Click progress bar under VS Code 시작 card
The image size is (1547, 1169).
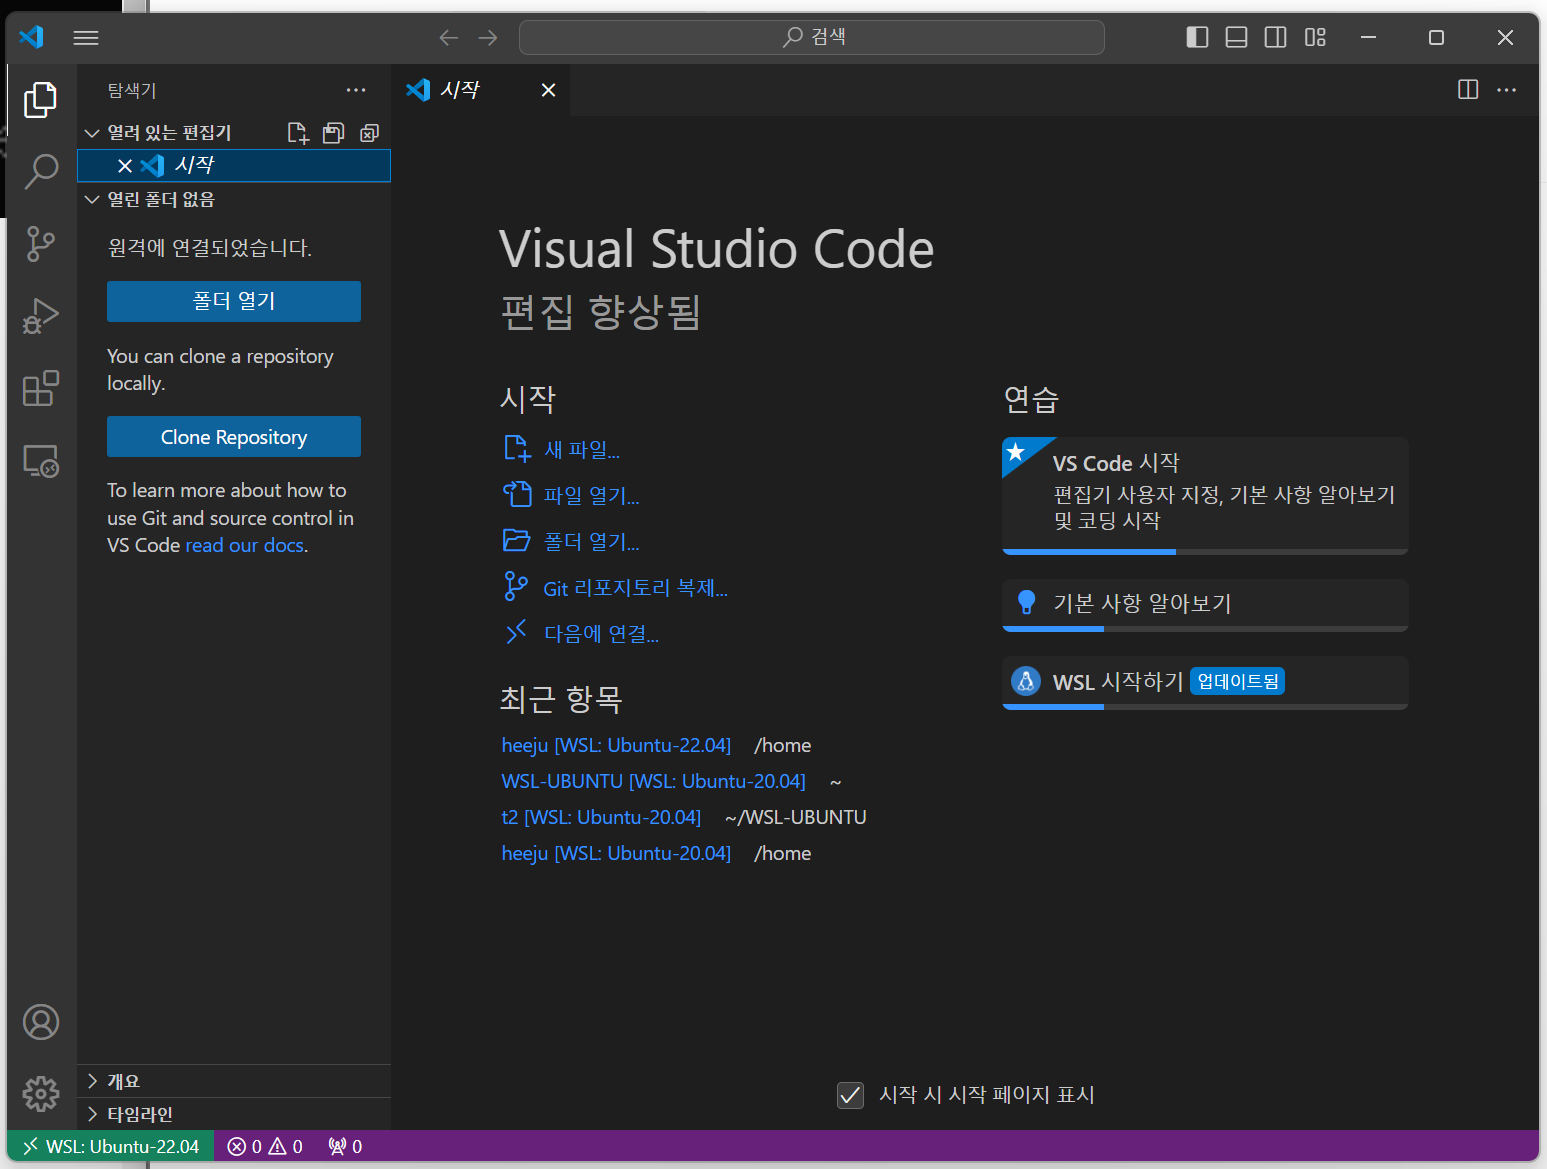coord(1205,551)
